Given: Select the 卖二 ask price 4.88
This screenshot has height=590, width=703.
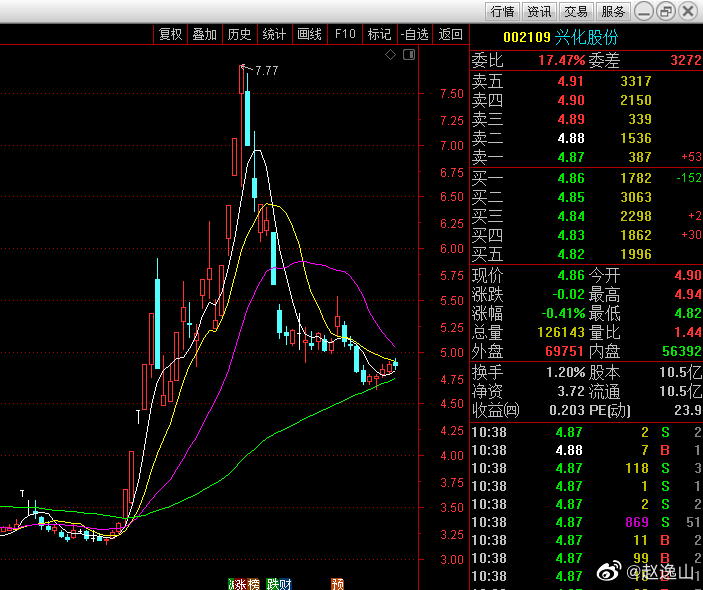Looking at the screenshot, I should (570, 138).
